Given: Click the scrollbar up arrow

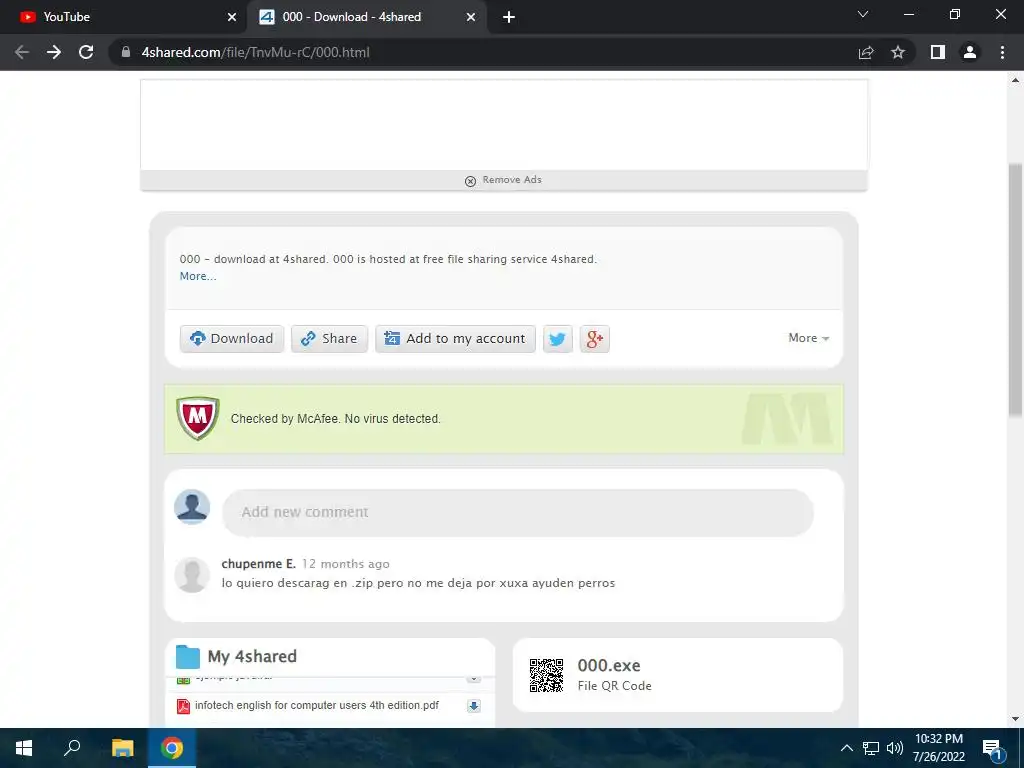Looking at the screenshot, I should (x=1016, y=80).
